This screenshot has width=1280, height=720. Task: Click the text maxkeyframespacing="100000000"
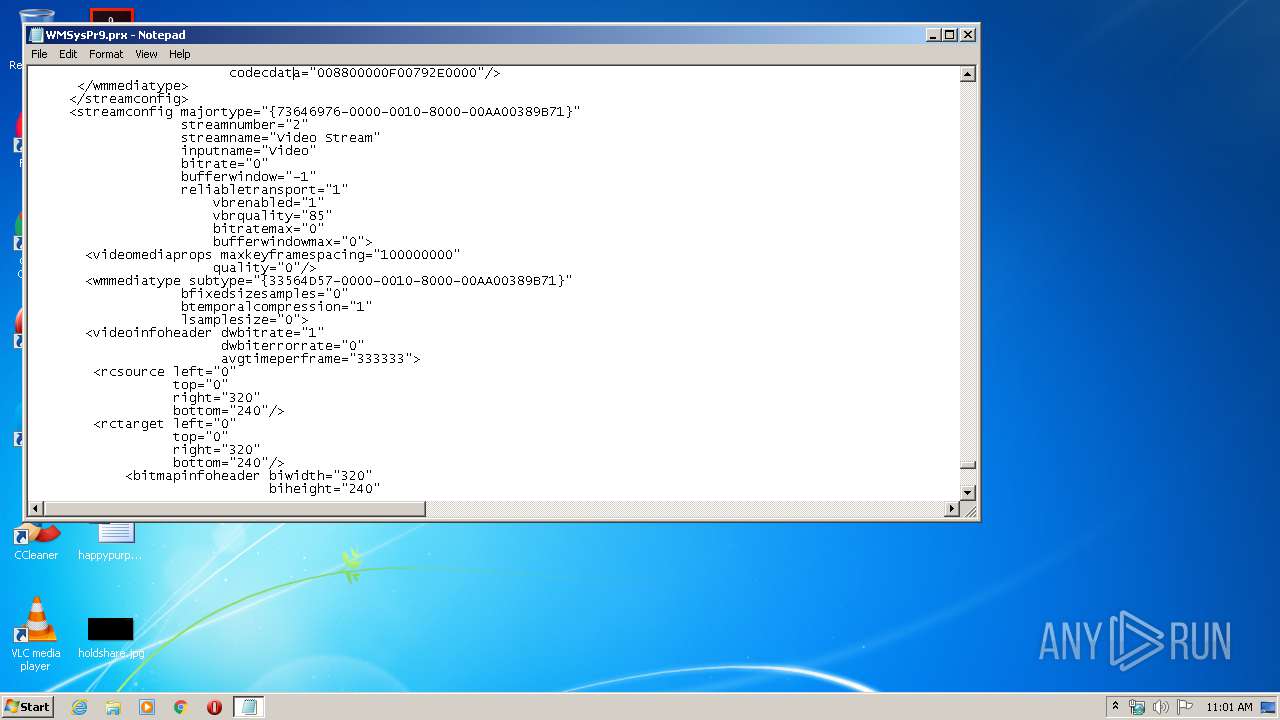tap(340, 254)
